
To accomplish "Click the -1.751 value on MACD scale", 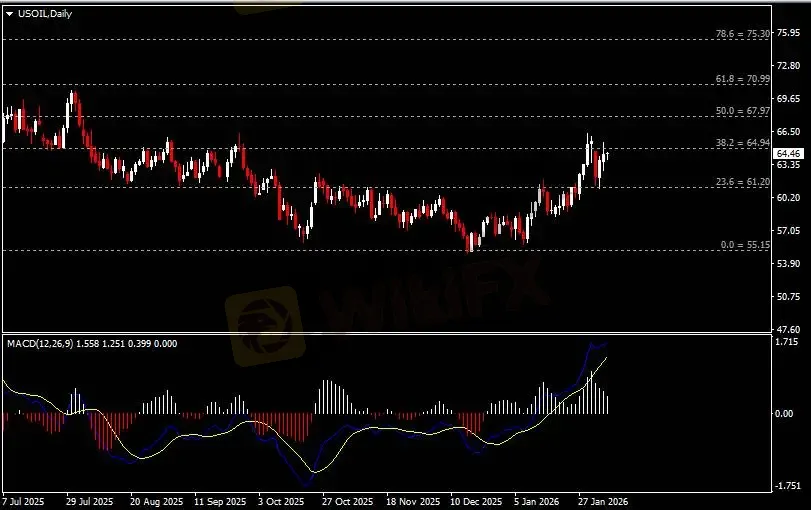I will click(788, 486).
